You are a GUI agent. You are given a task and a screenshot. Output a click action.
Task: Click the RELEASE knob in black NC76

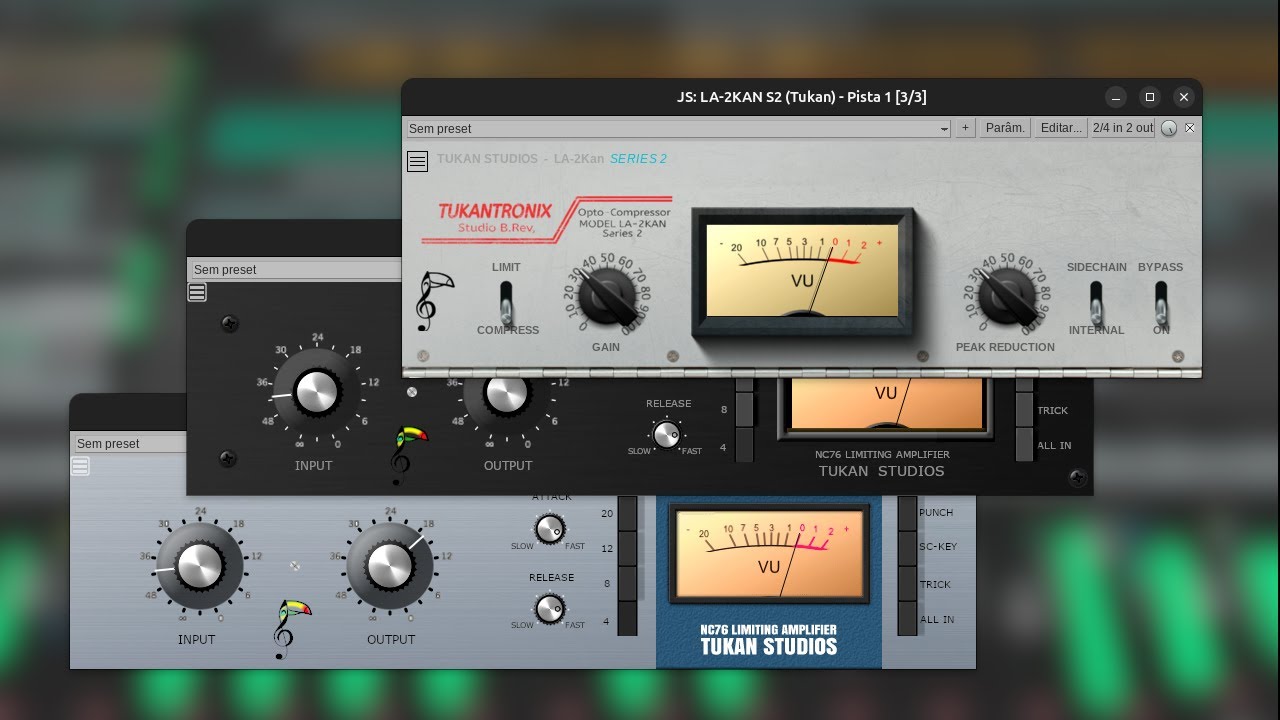pos(666,434)
